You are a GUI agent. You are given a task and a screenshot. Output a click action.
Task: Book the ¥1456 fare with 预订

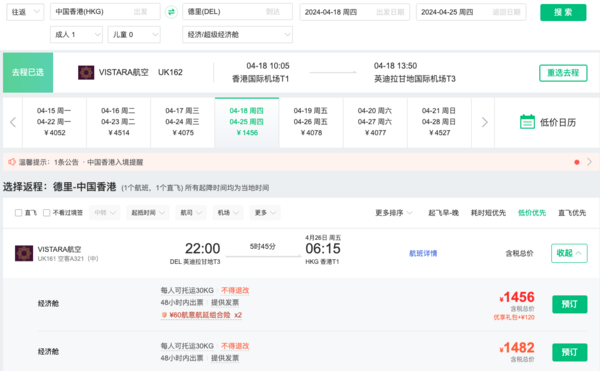570,304
